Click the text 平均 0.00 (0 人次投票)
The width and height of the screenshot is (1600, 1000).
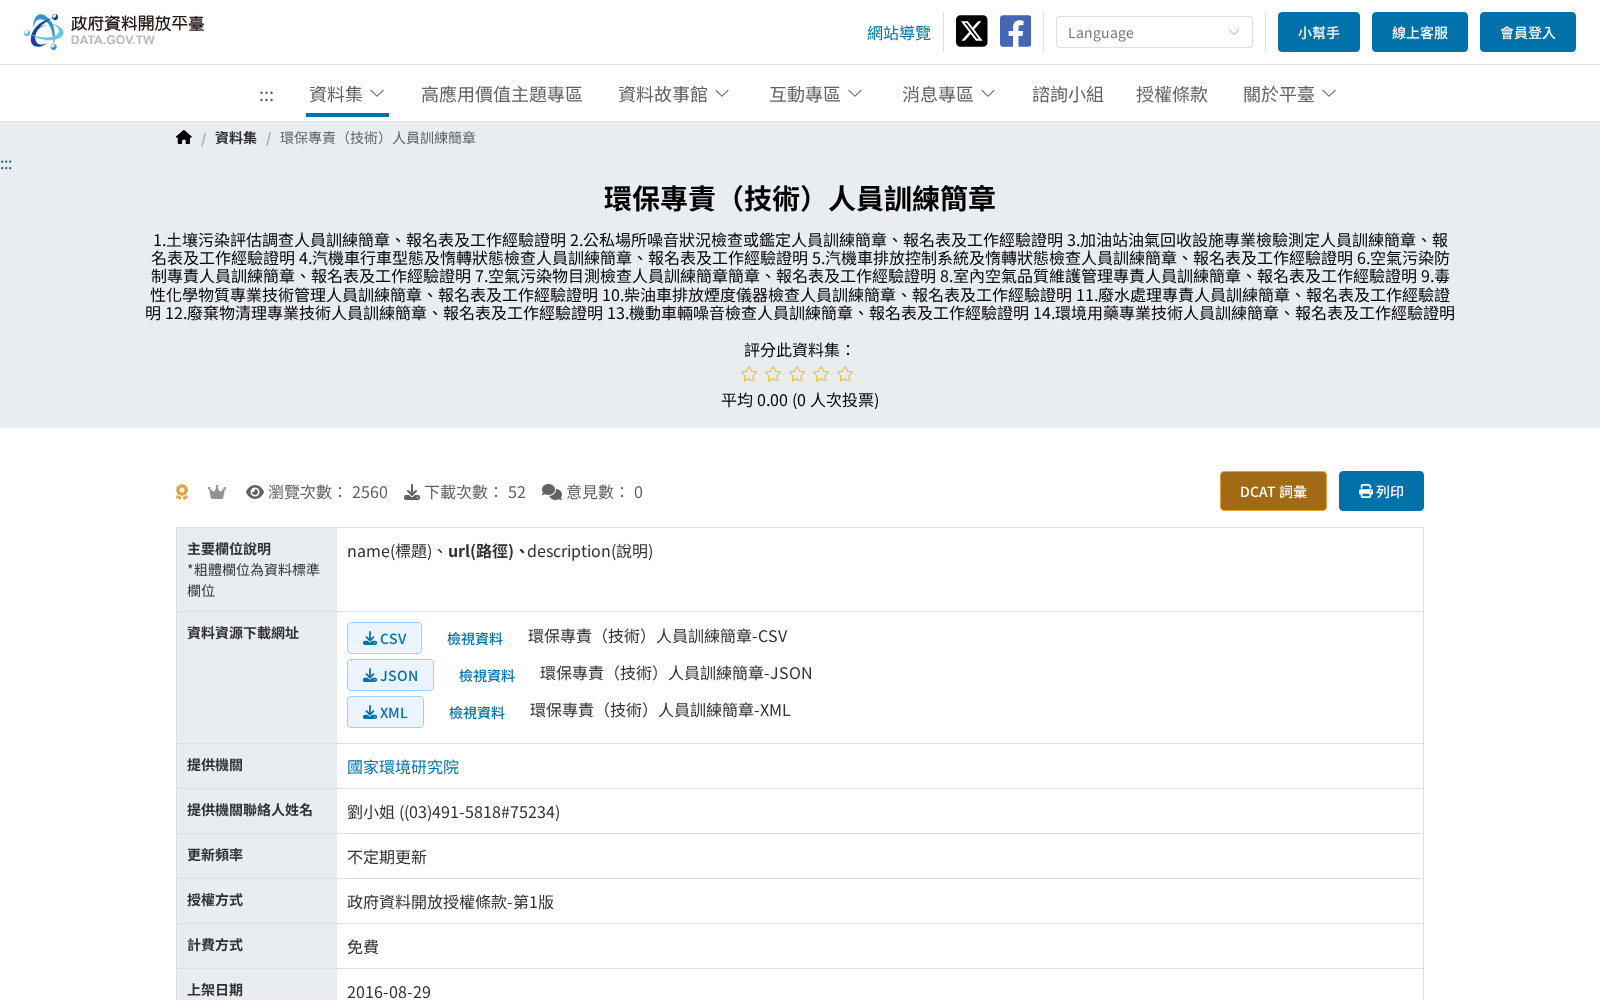point(800,400)
